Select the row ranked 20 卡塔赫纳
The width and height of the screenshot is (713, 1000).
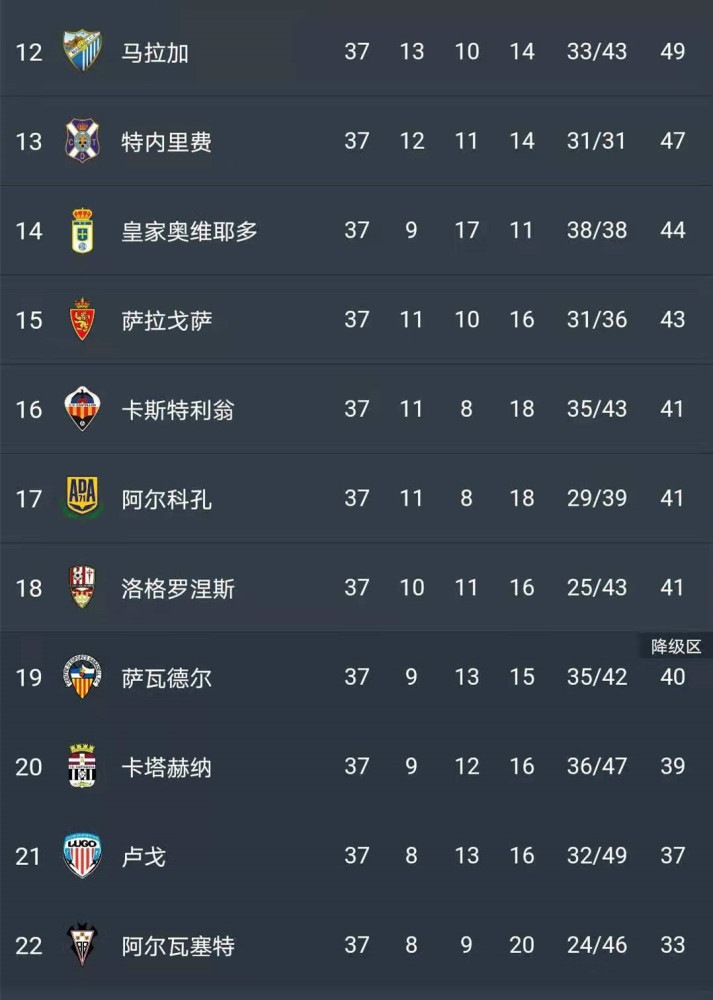356,766
